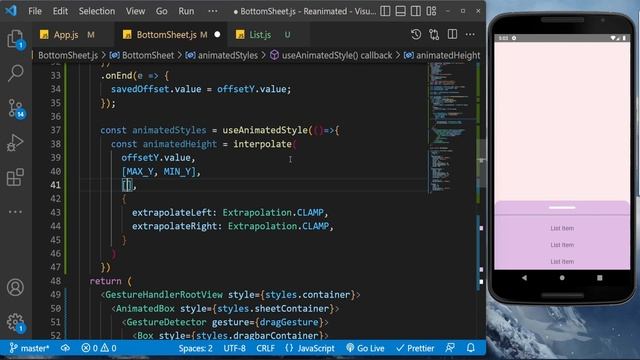Viewport: 640px width, 360px height.
Task: Click the editor vertical scrollbar
Action: coord(482,163)
